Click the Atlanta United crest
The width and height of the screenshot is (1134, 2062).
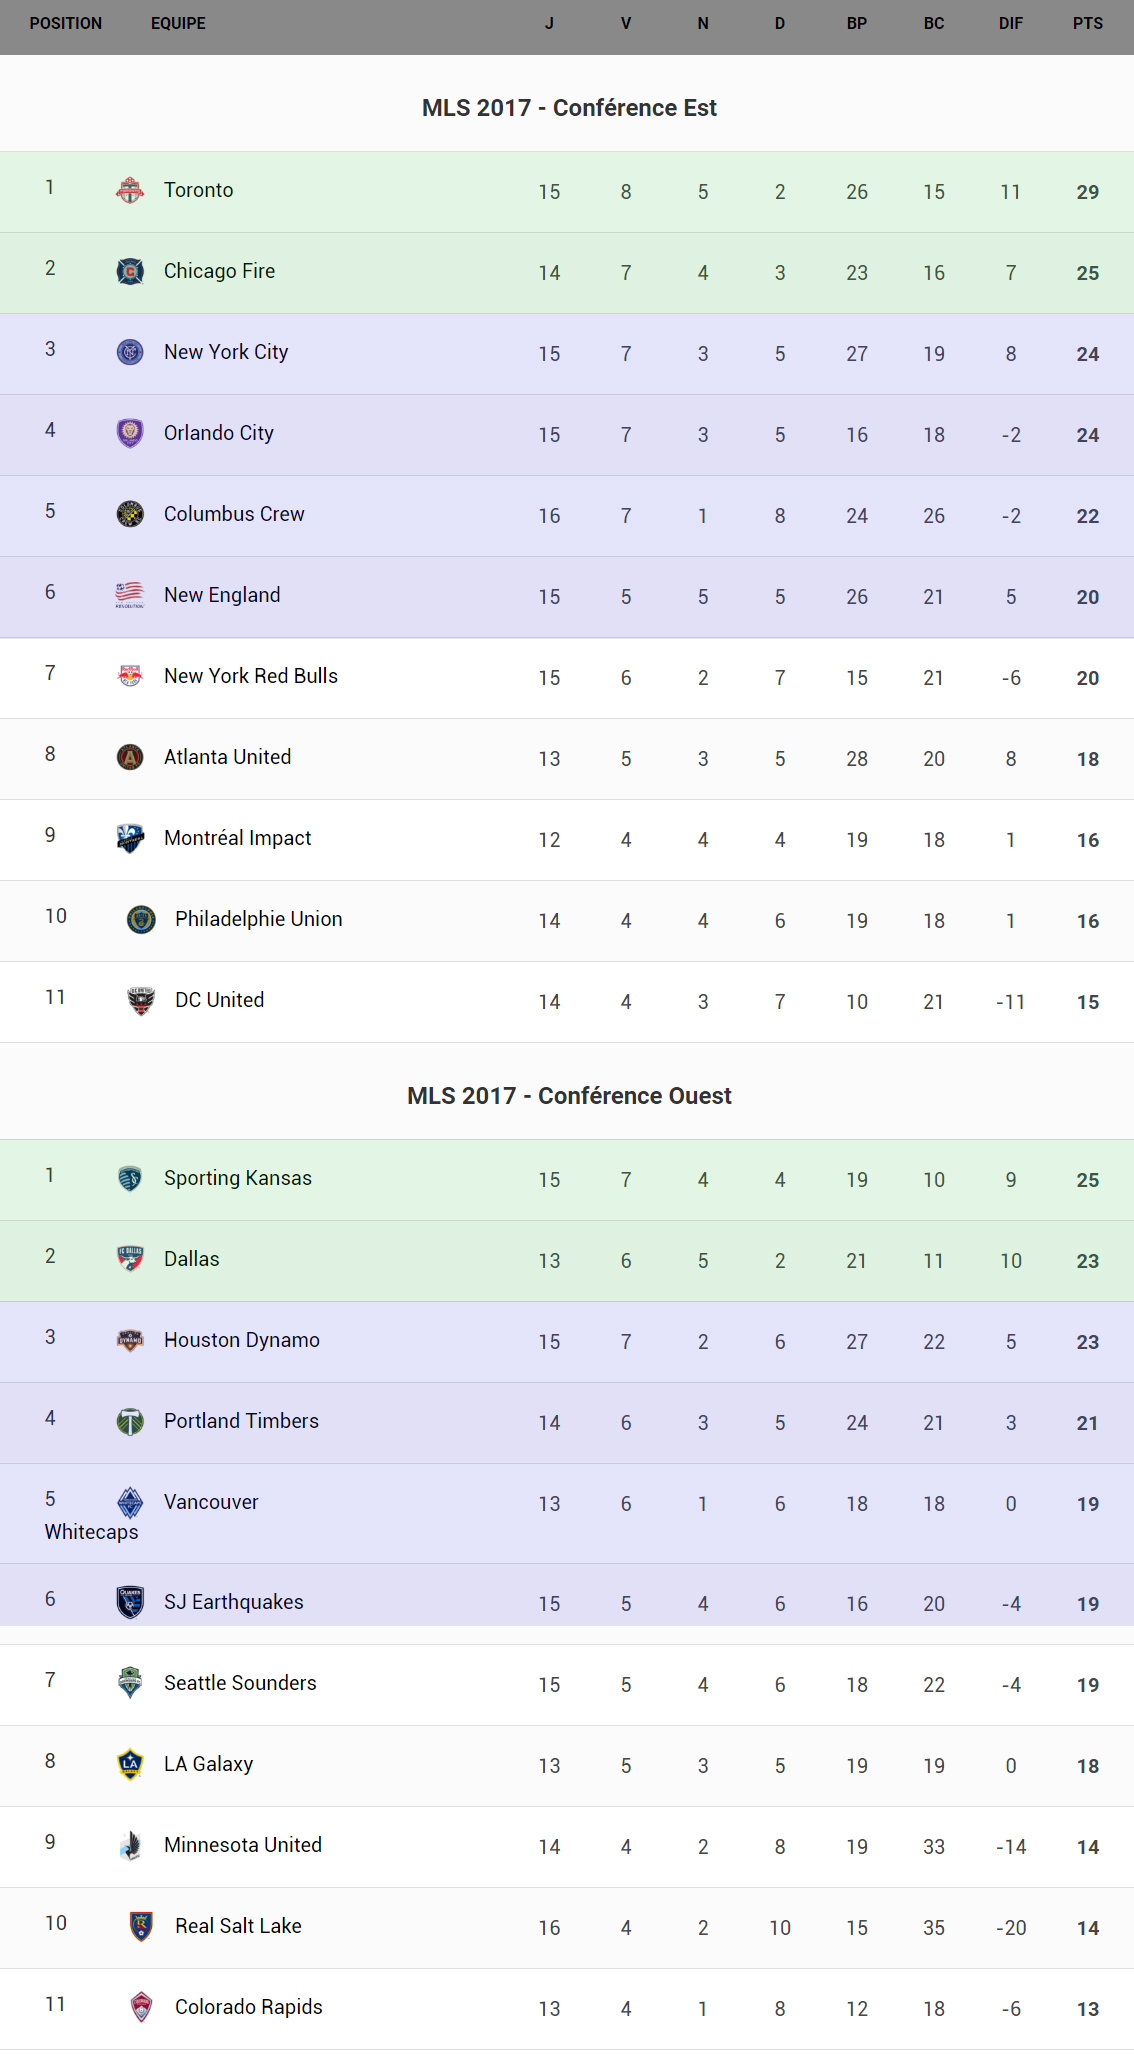pyautogui.click(x=130, y=757)
